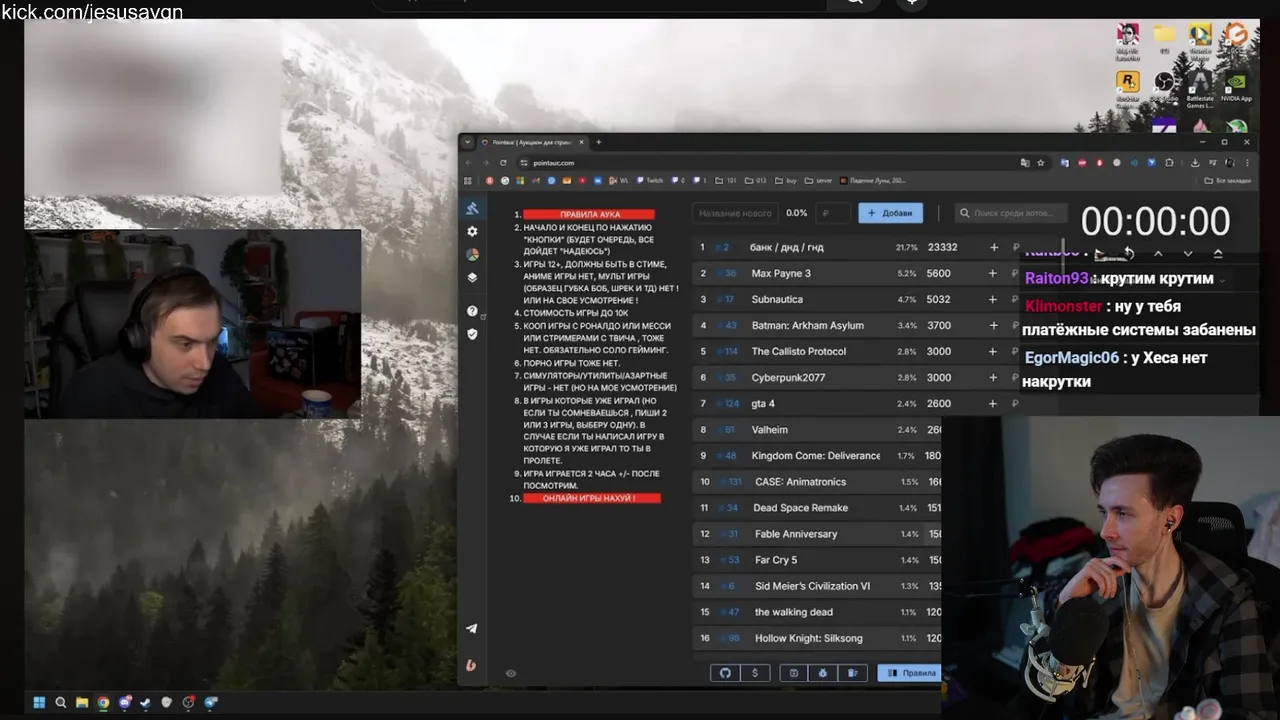Toggle the eye visibility icon below rules
Image resolution: width=1280 pixels, height=720 pixels.
[x=511, y=673]
